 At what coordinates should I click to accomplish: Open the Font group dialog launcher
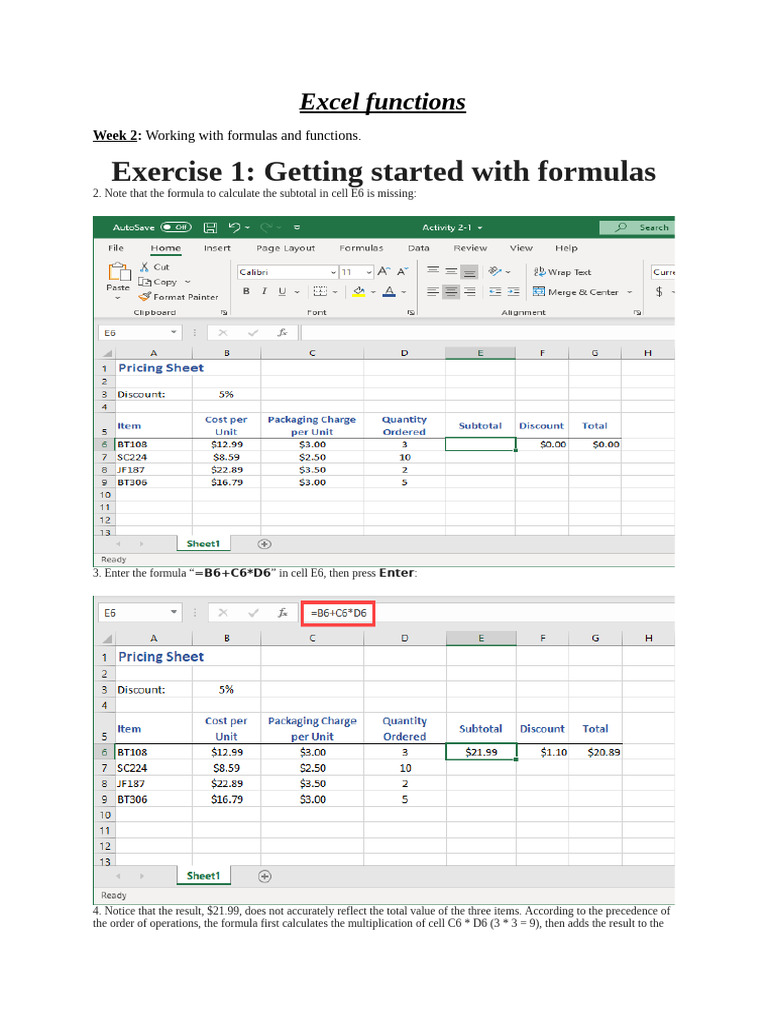411,312
